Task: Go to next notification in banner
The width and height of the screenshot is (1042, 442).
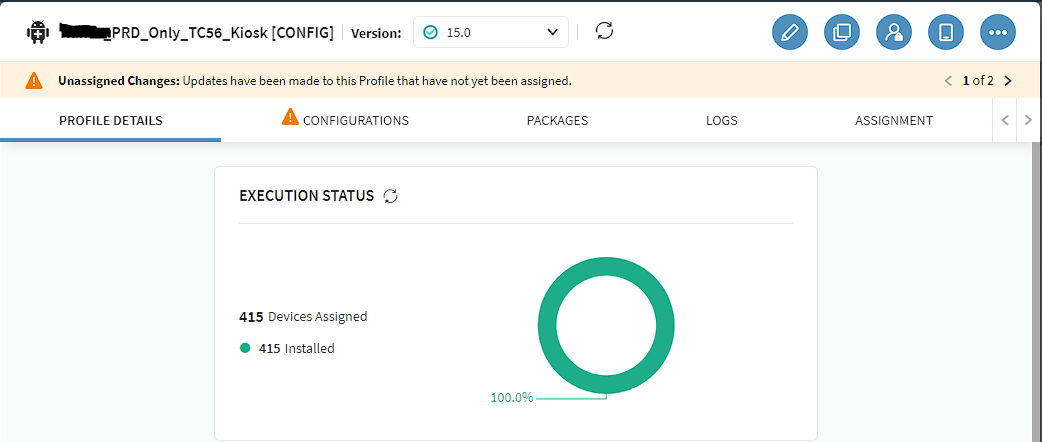Action: [1007, 81]
